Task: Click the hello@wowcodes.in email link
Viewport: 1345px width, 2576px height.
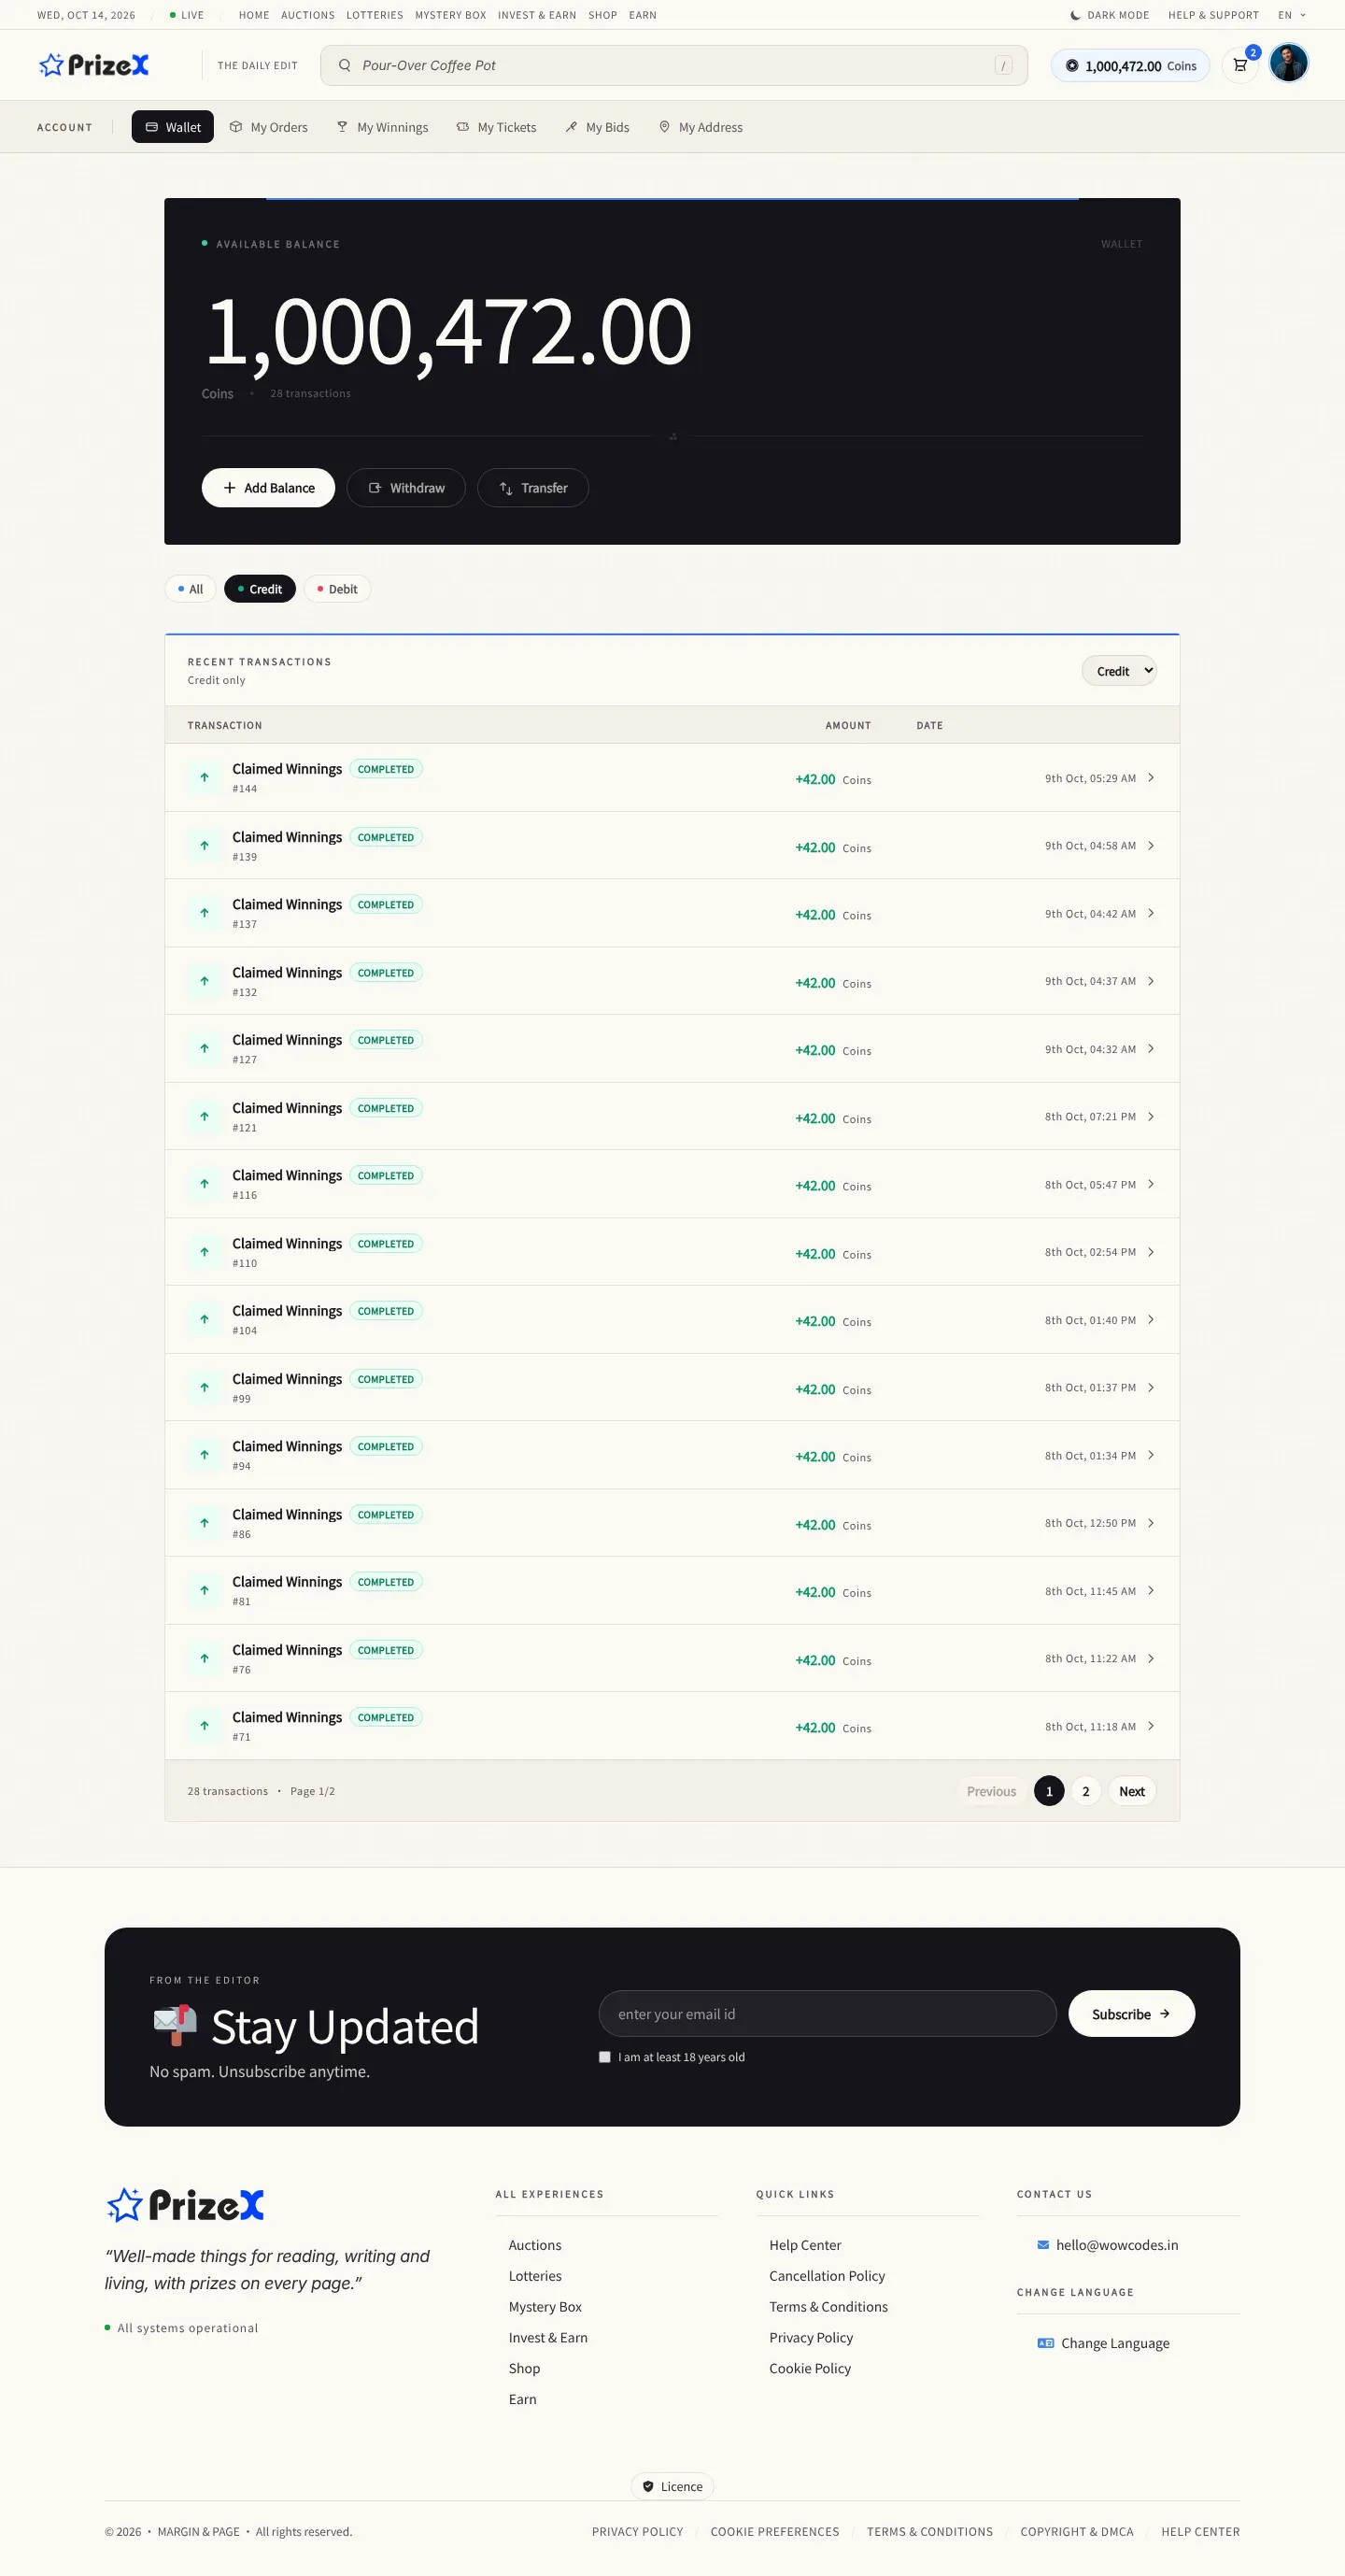Action: coord(1116,2245)
